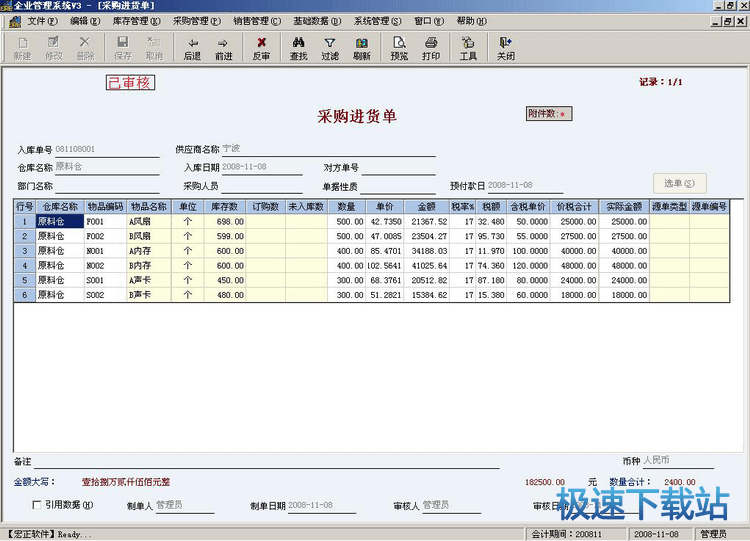Click the 保存 (Save) toolbar icon
The width and height of the screenshot is (750, 541).
[x=123, y=48]
